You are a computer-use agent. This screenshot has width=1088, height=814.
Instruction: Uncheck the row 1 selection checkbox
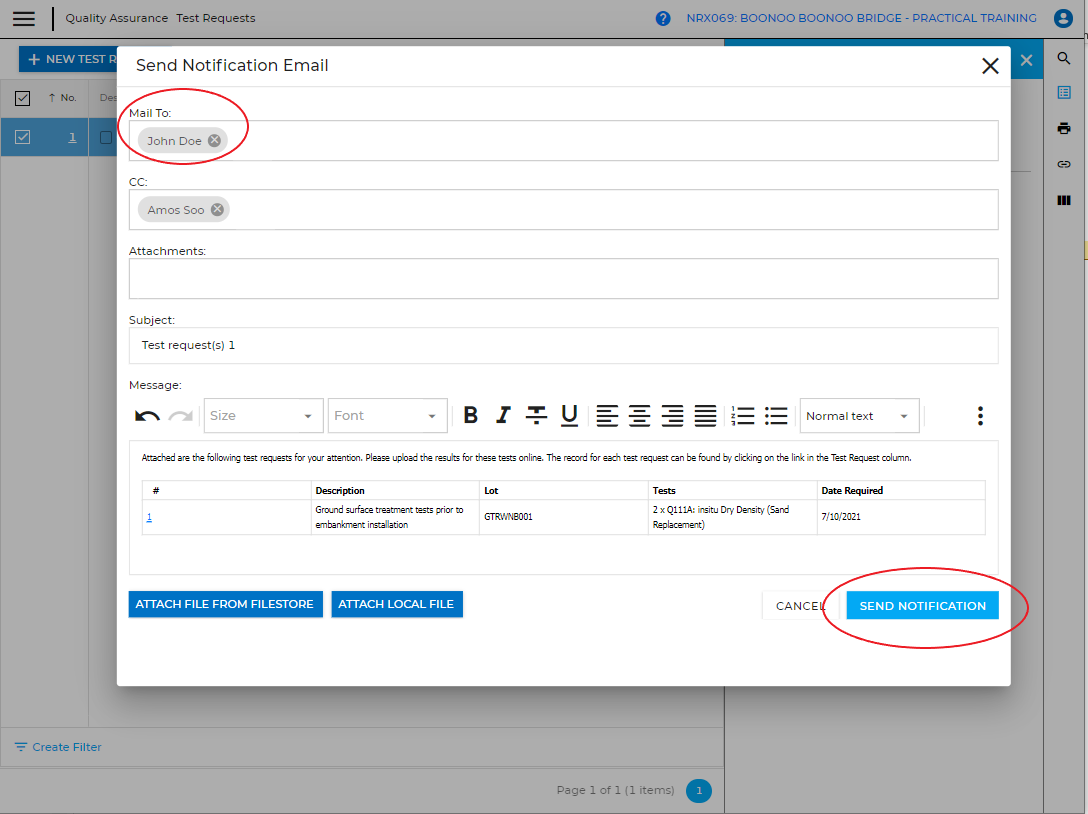(22, 137)
